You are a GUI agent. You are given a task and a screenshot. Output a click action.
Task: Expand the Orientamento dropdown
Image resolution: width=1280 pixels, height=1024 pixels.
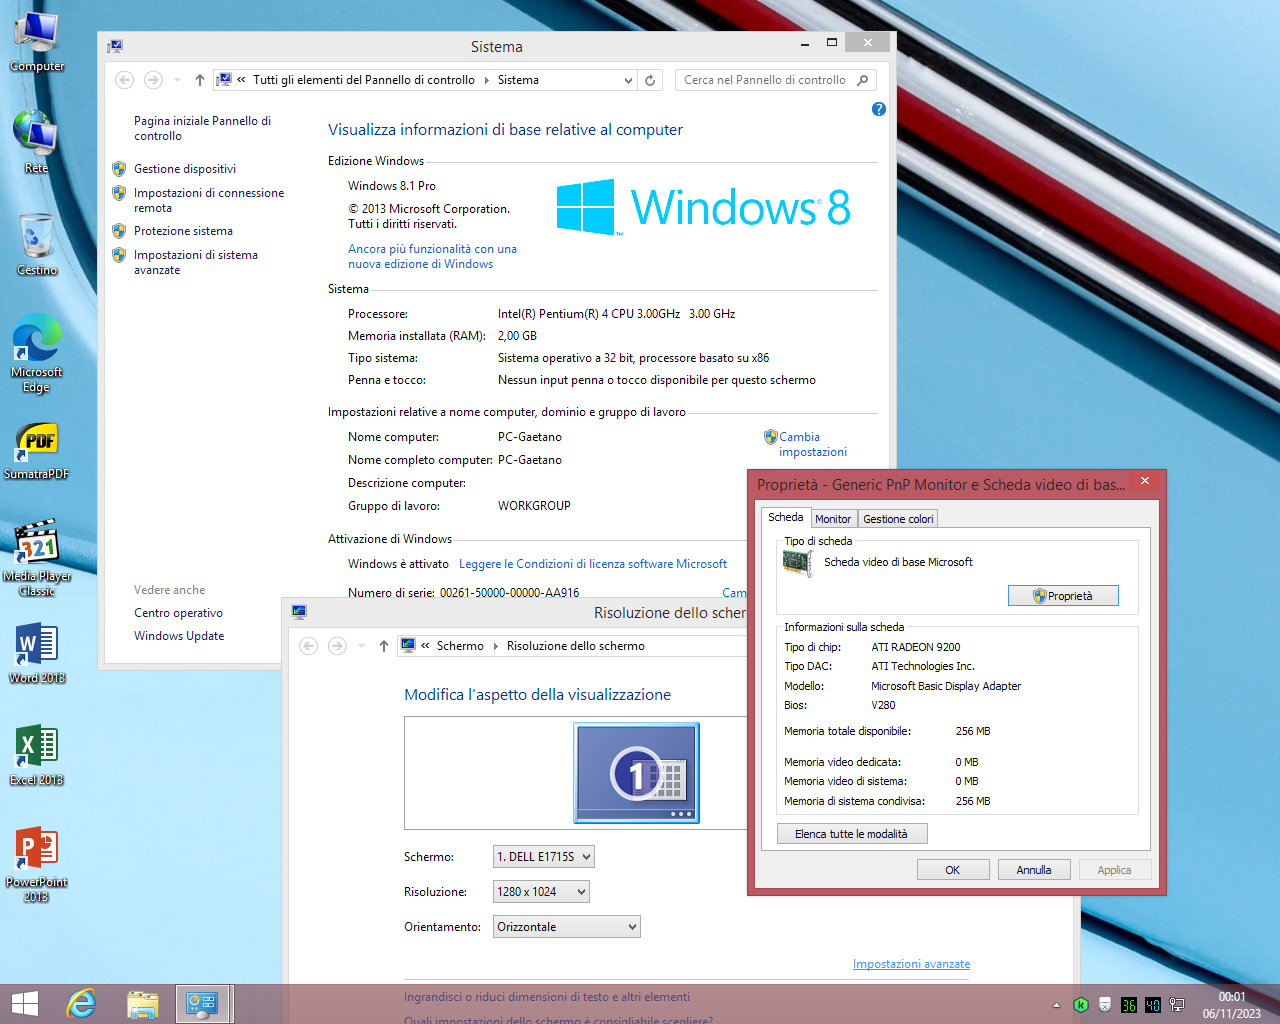pyautogui.click(x=567, y=927)
